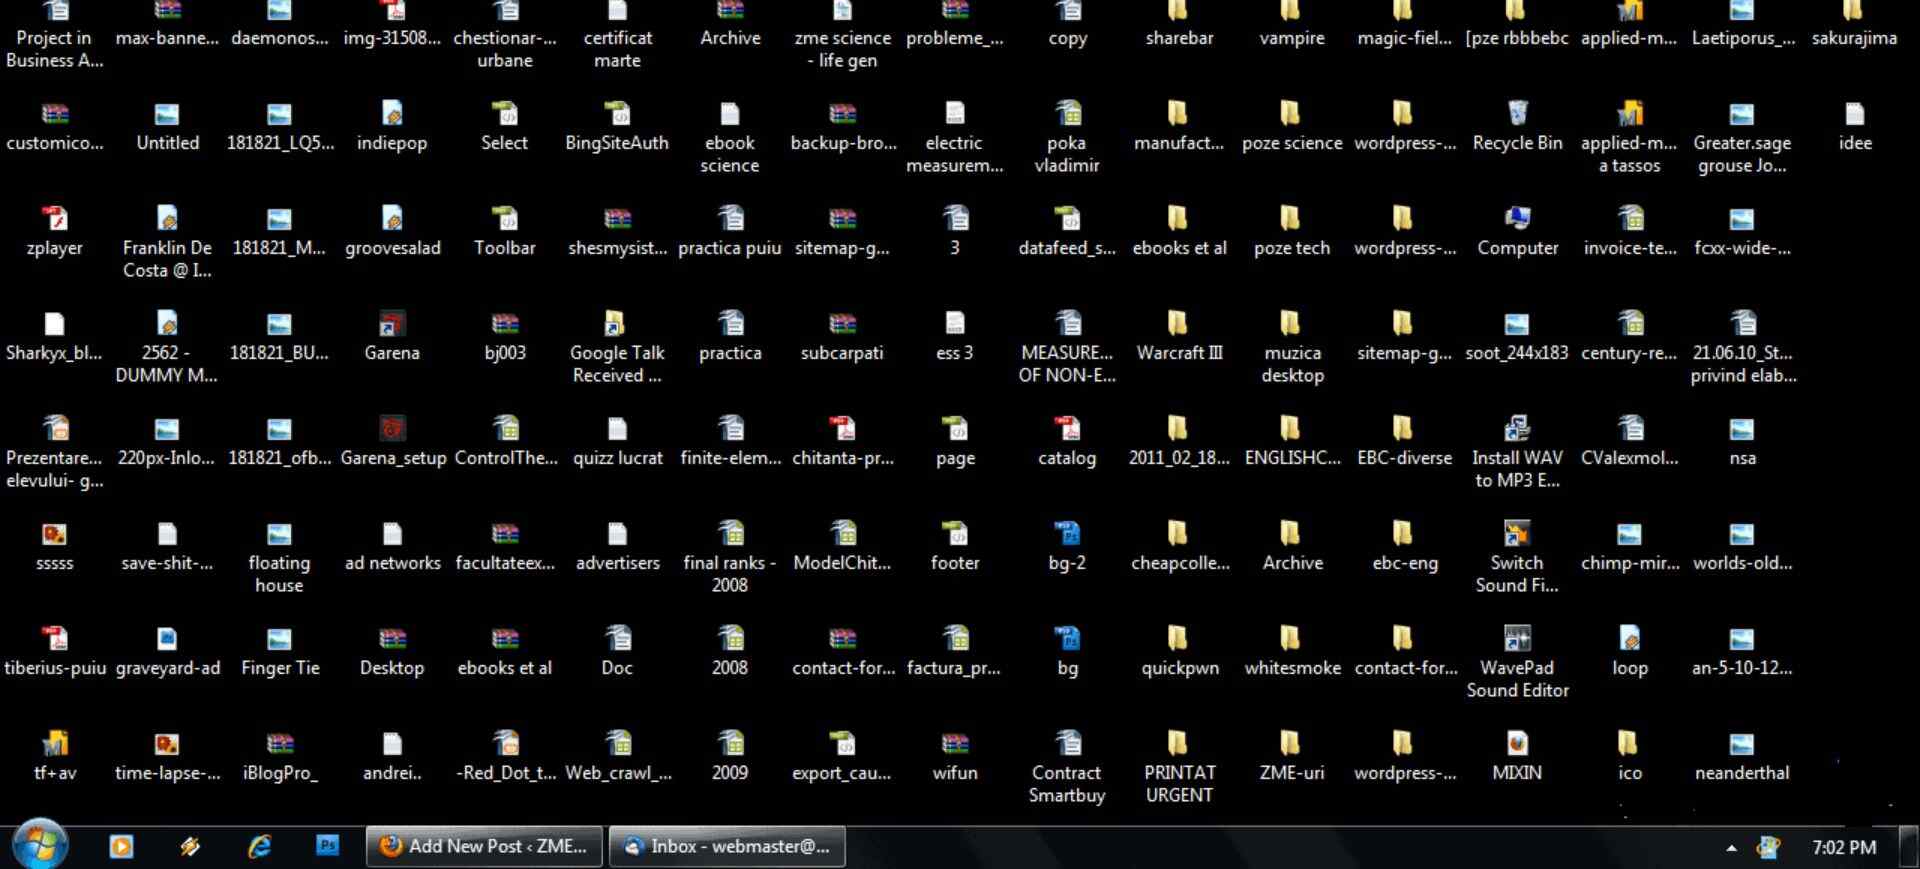Click the network tray icon
The width and height of the screenshot is (1920, 869).
point(1768,847)
